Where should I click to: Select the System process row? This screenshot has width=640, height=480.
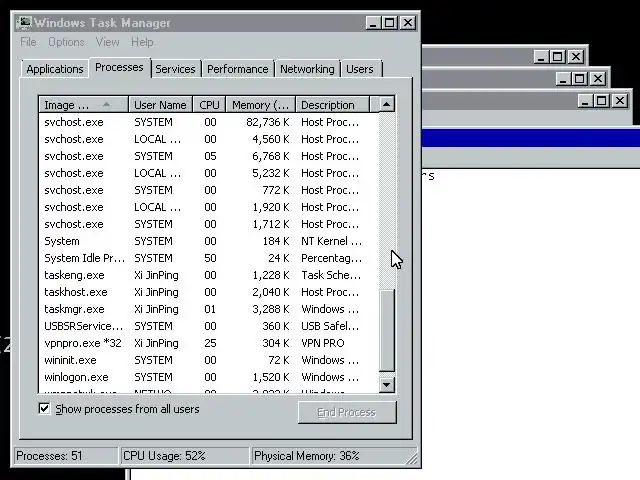tap(208, 241)
